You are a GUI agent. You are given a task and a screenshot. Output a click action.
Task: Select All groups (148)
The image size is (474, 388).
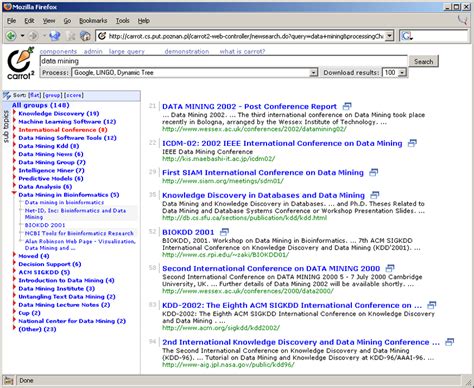(x=41, y=105)
